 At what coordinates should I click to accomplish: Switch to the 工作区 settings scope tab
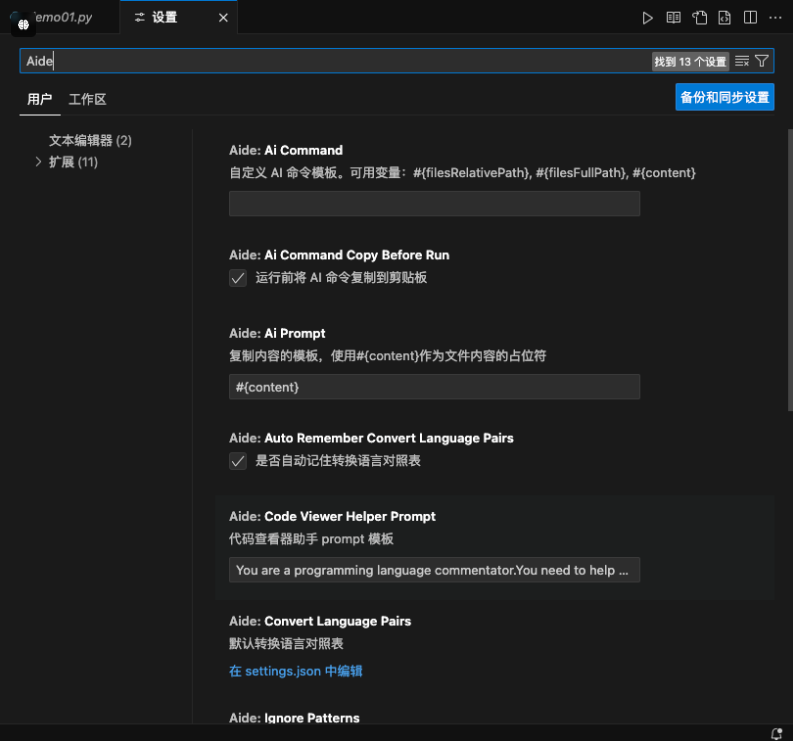point(87,99)
